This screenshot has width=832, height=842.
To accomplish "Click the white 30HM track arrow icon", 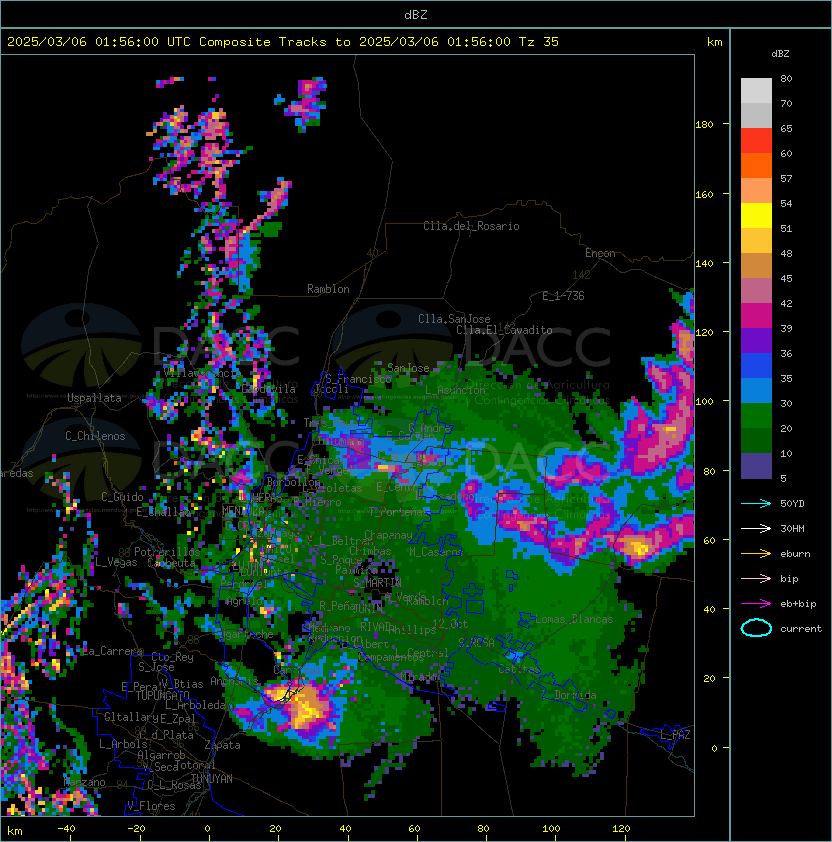I will 756,528.
